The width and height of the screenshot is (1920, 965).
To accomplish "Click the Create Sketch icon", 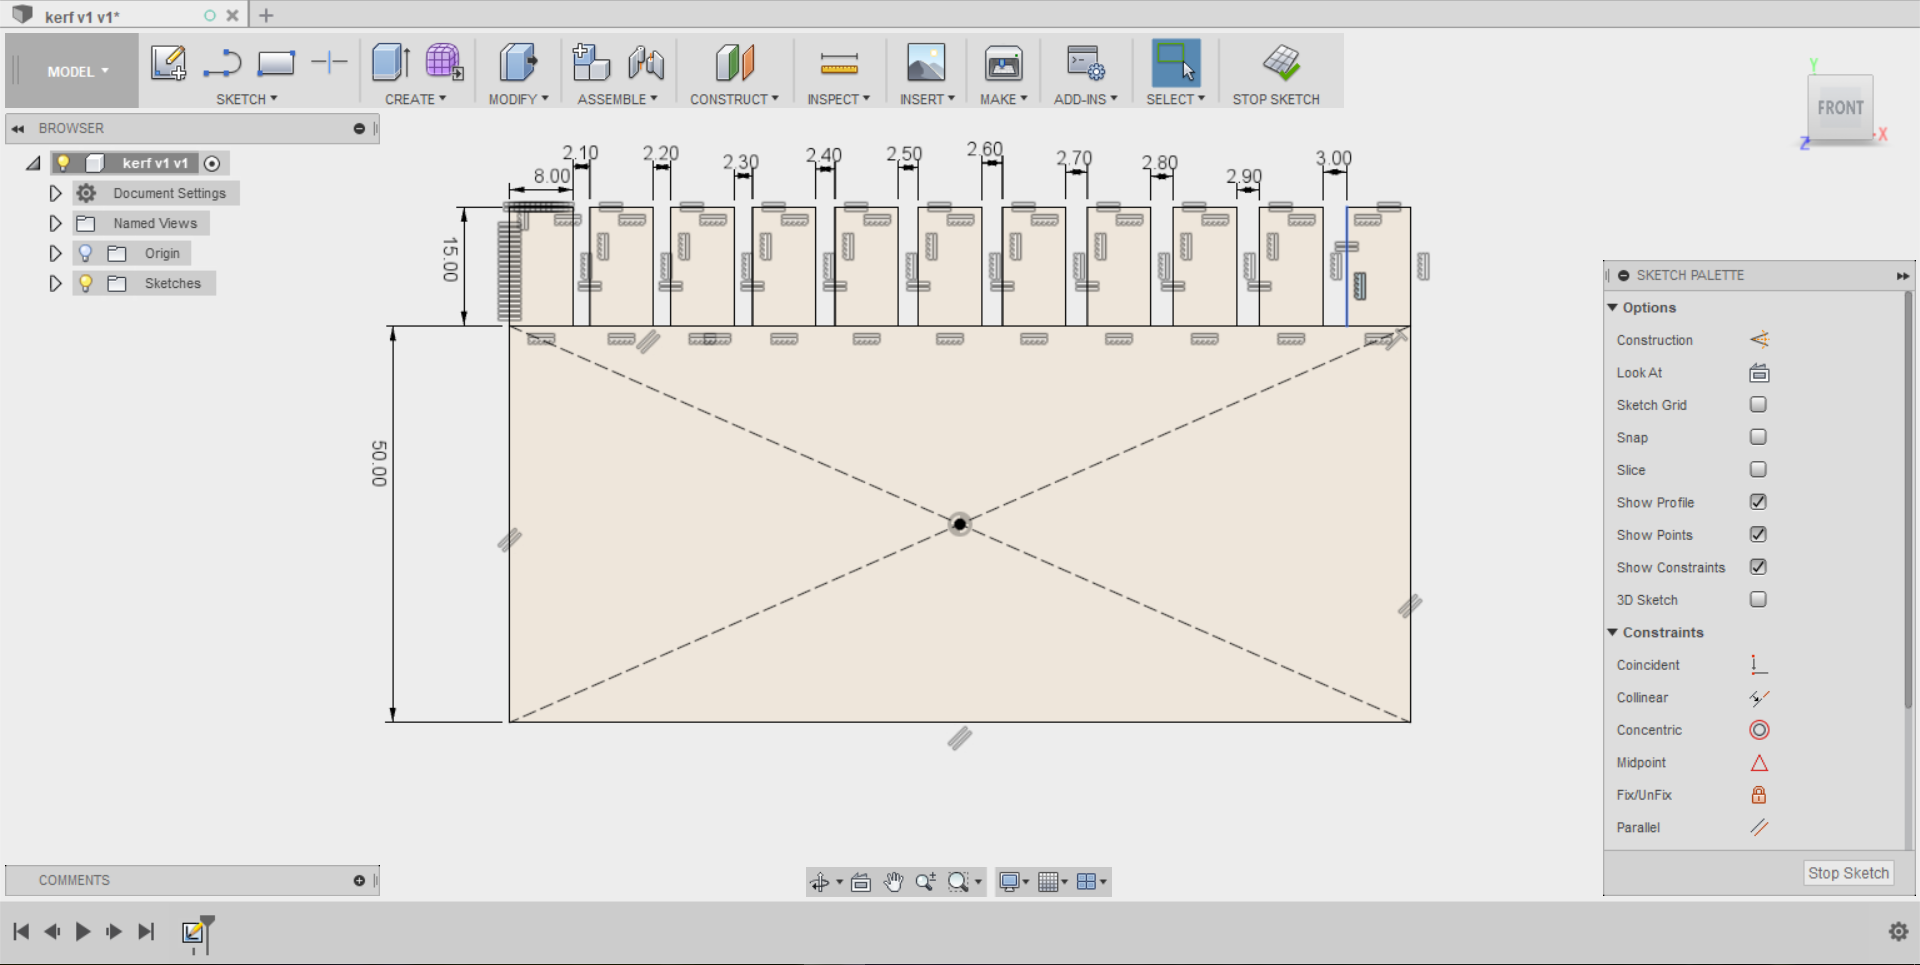I will [x=168, y=63].
